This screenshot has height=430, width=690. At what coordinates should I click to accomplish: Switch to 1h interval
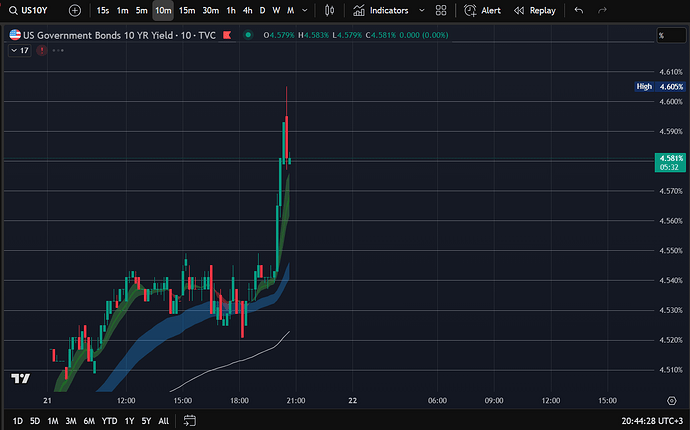pos(231,10)
